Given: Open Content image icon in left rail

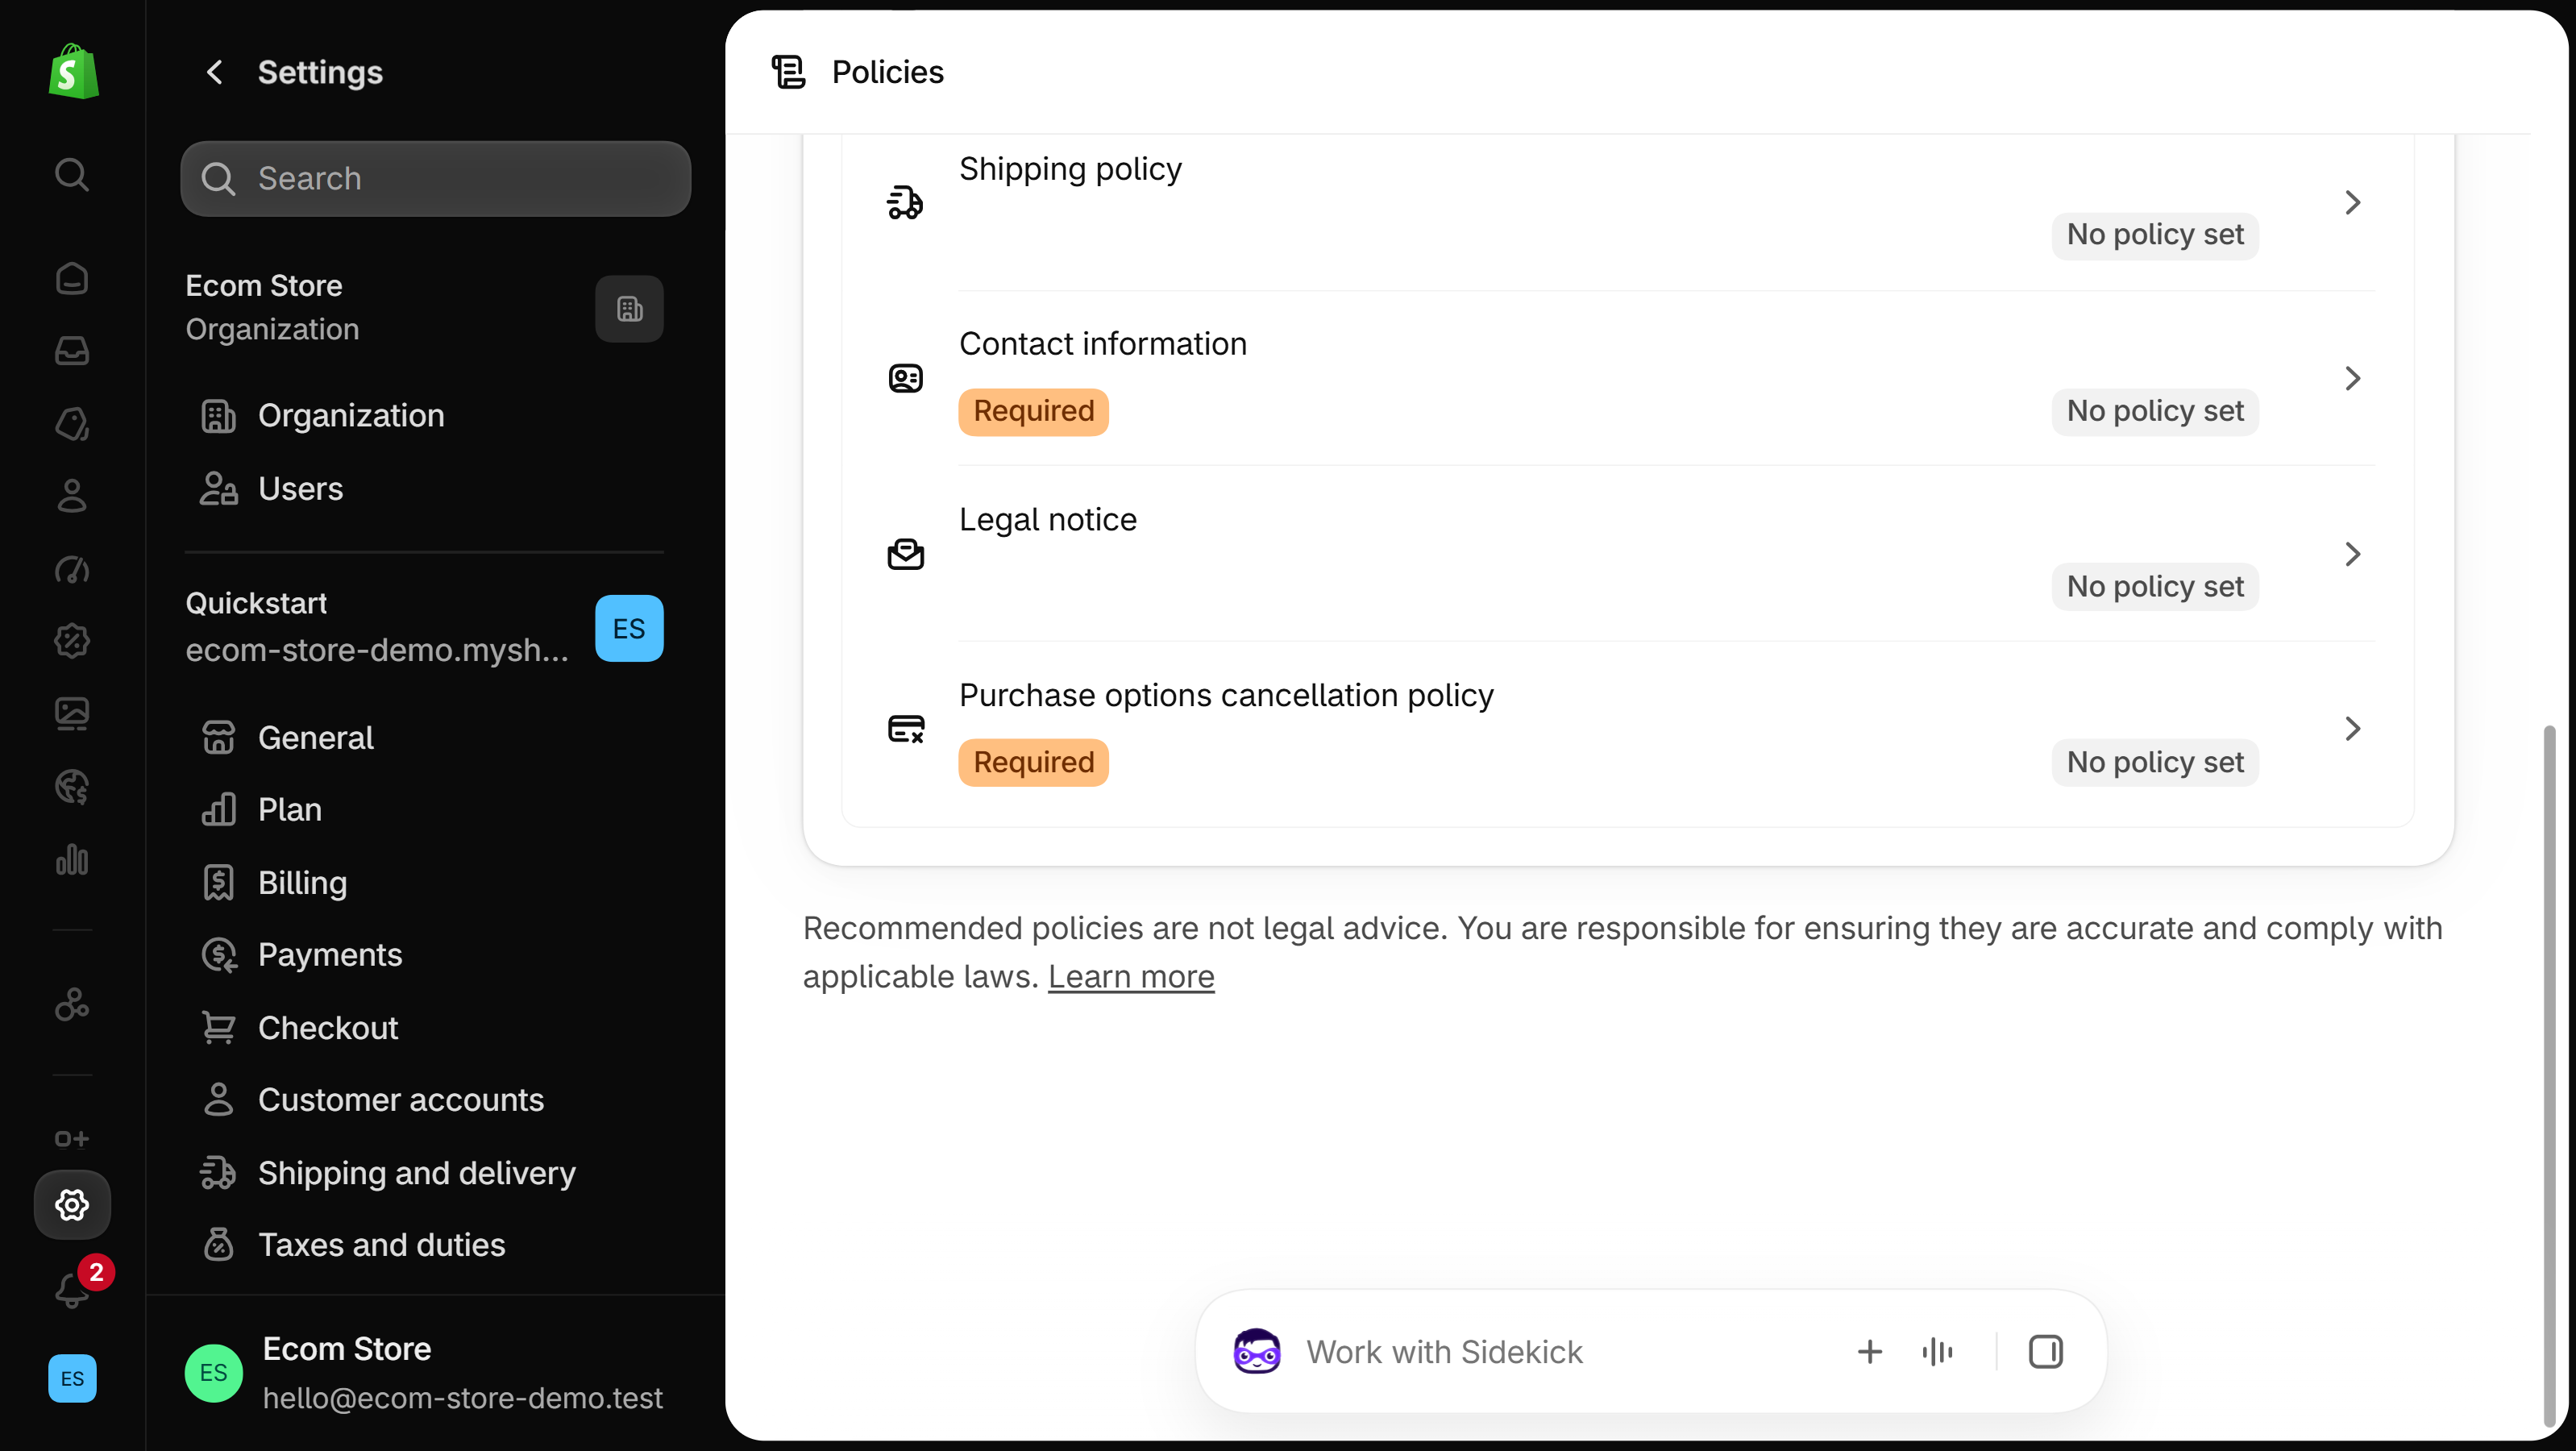Looking at the screenshot, I should (x=72, y=714).
